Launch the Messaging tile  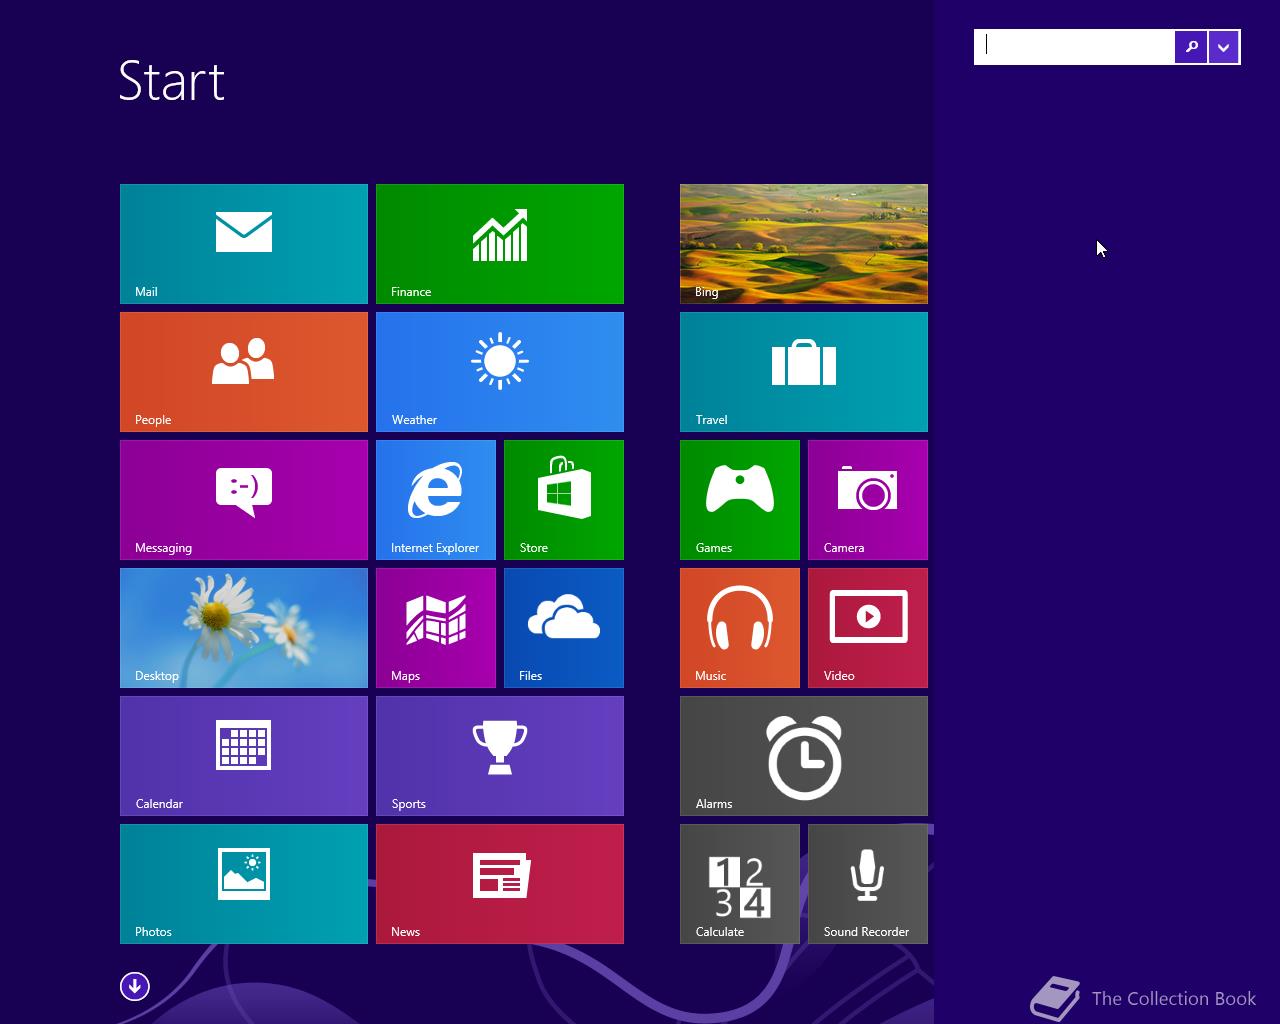pyautogui.click(x=244, y=500)
